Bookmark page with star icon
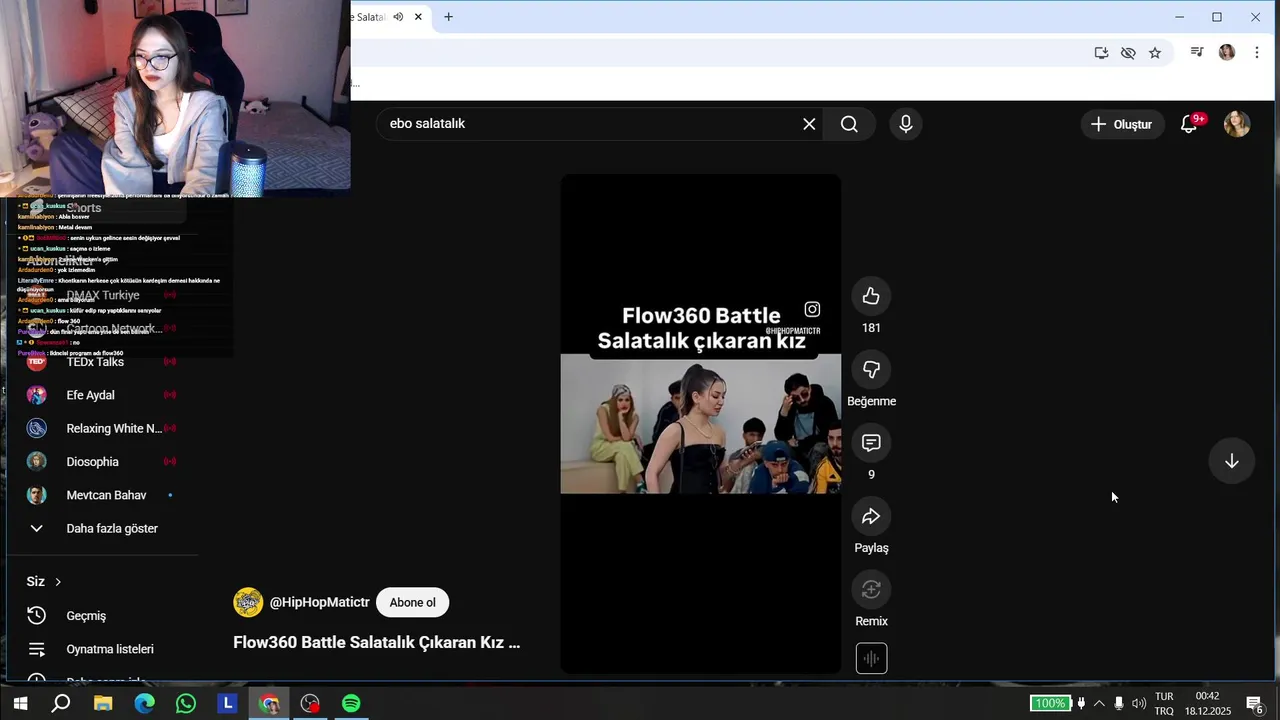The image size is (1280, 720). (1155, 53)
